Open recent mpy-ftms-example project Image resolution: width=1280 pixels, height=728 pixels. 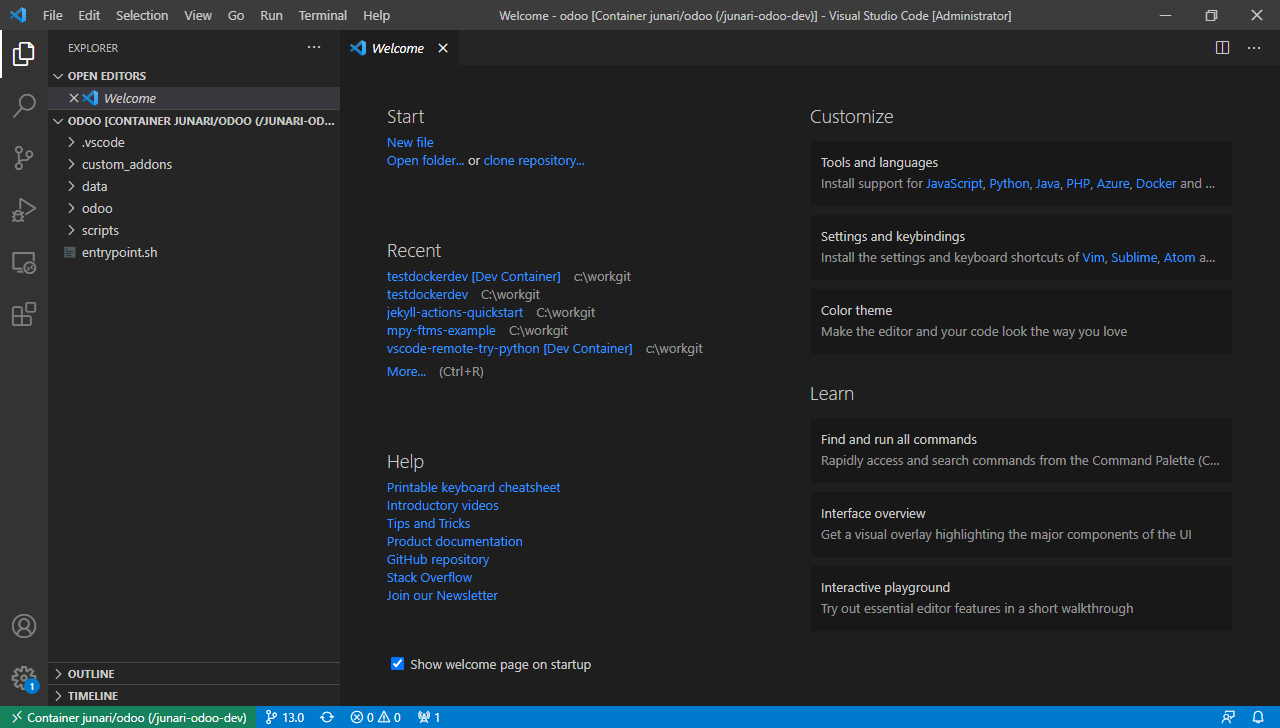441,330
